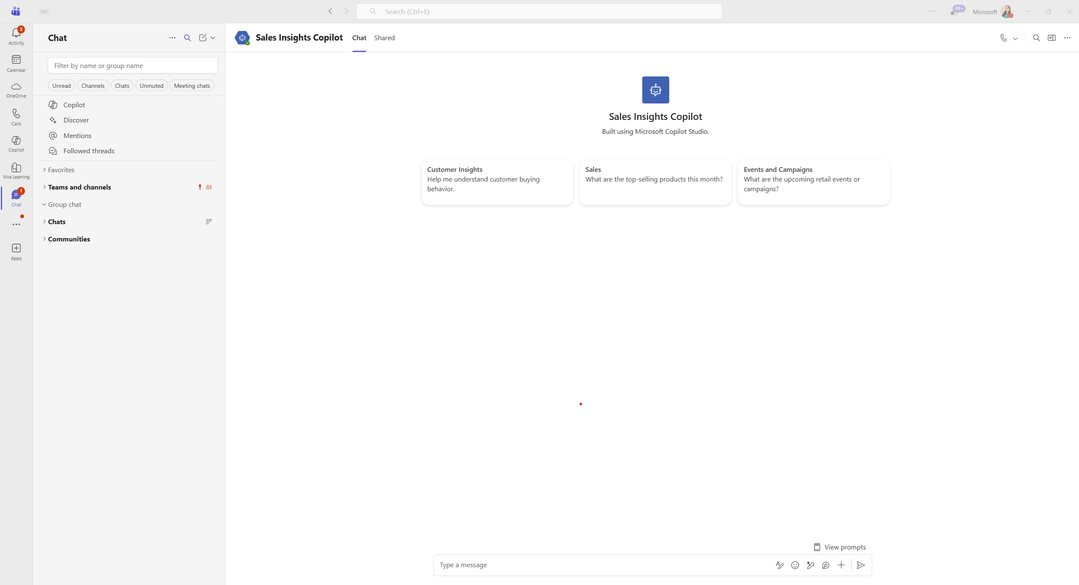Expand the Communities section
The image size is (1079, 585).
[67, 239]
